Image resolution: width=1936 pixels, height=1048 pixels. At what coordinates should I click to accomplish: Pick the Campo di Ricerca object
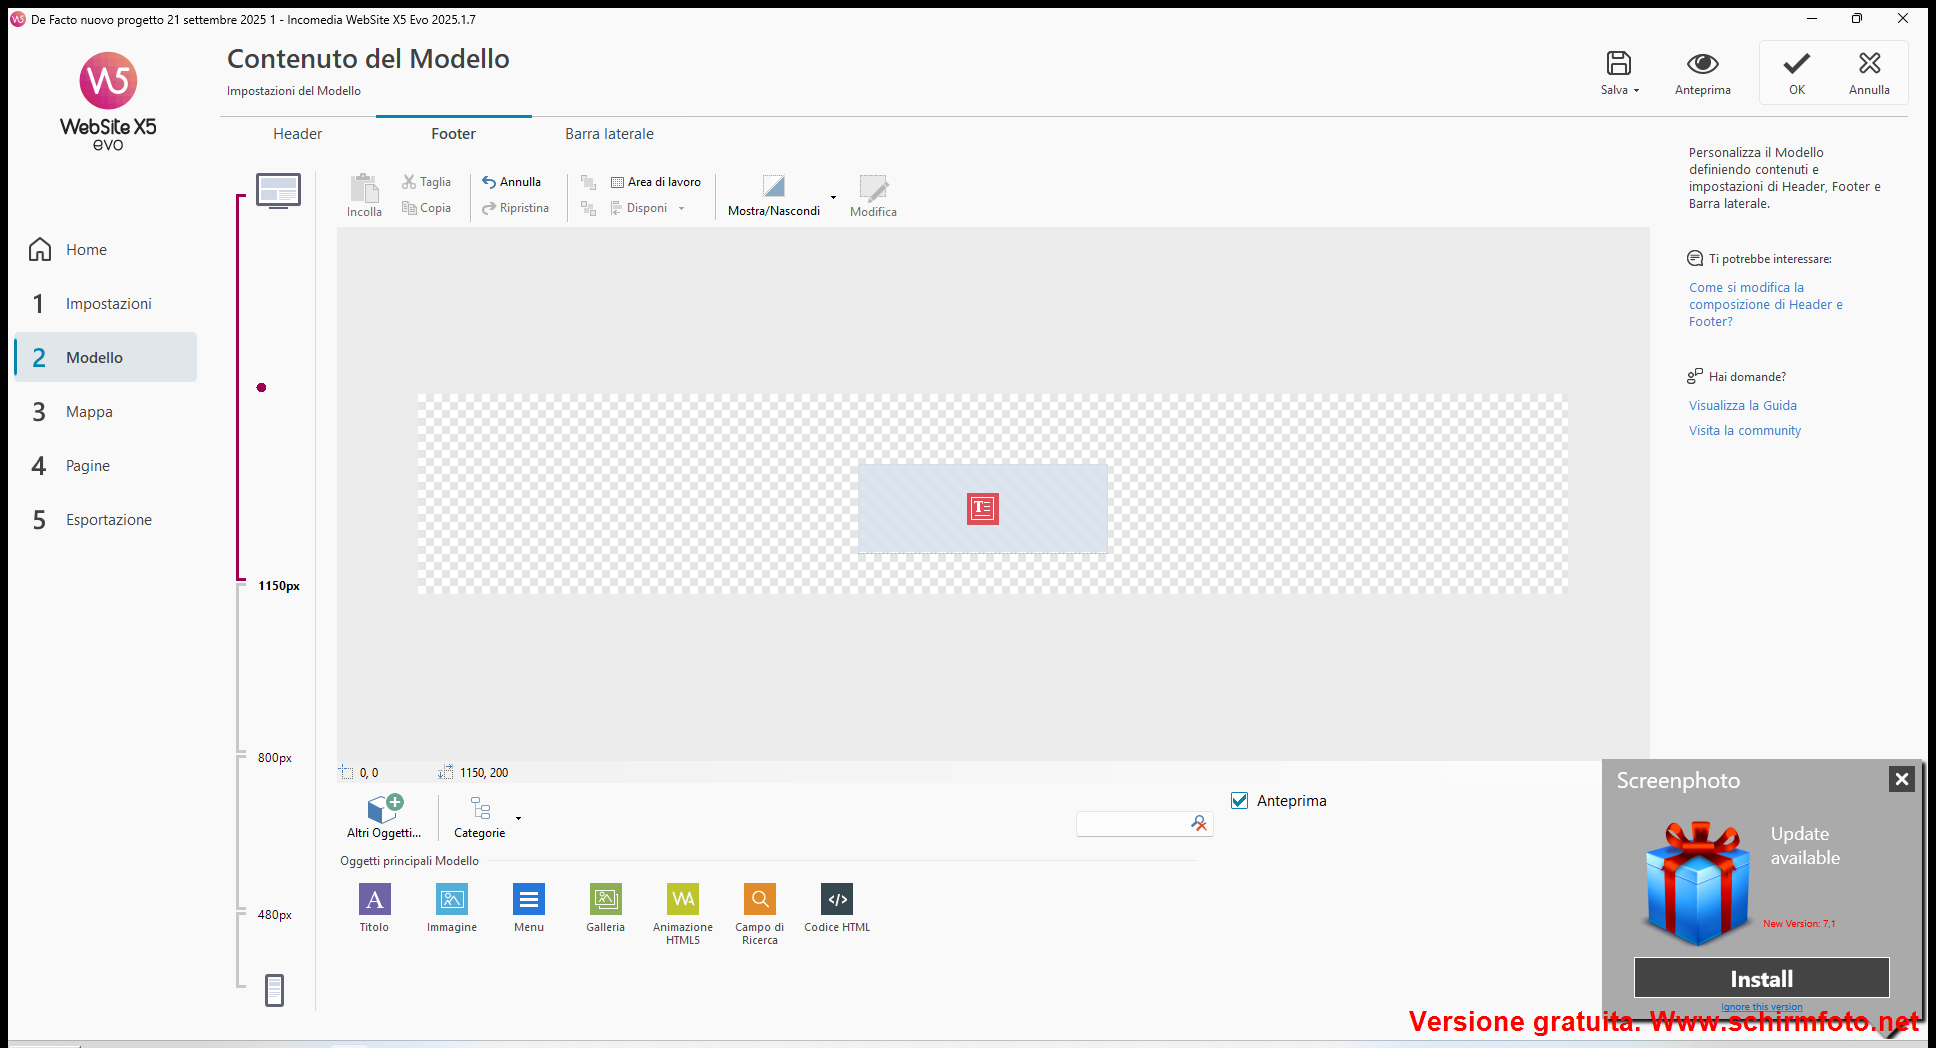point(760,900)
